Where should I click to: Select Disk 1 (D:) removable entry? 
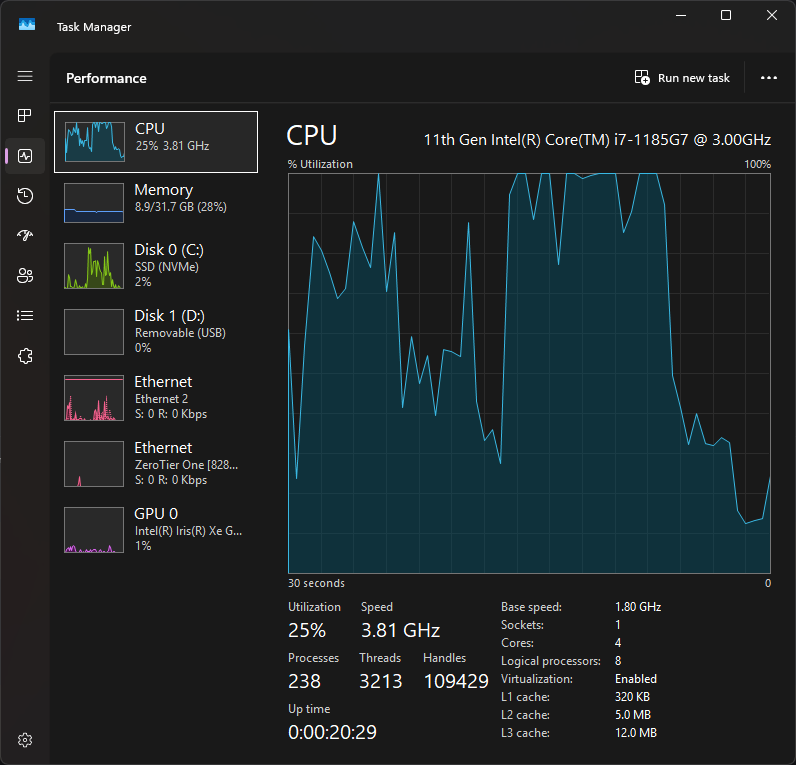(x=156, y=331)
